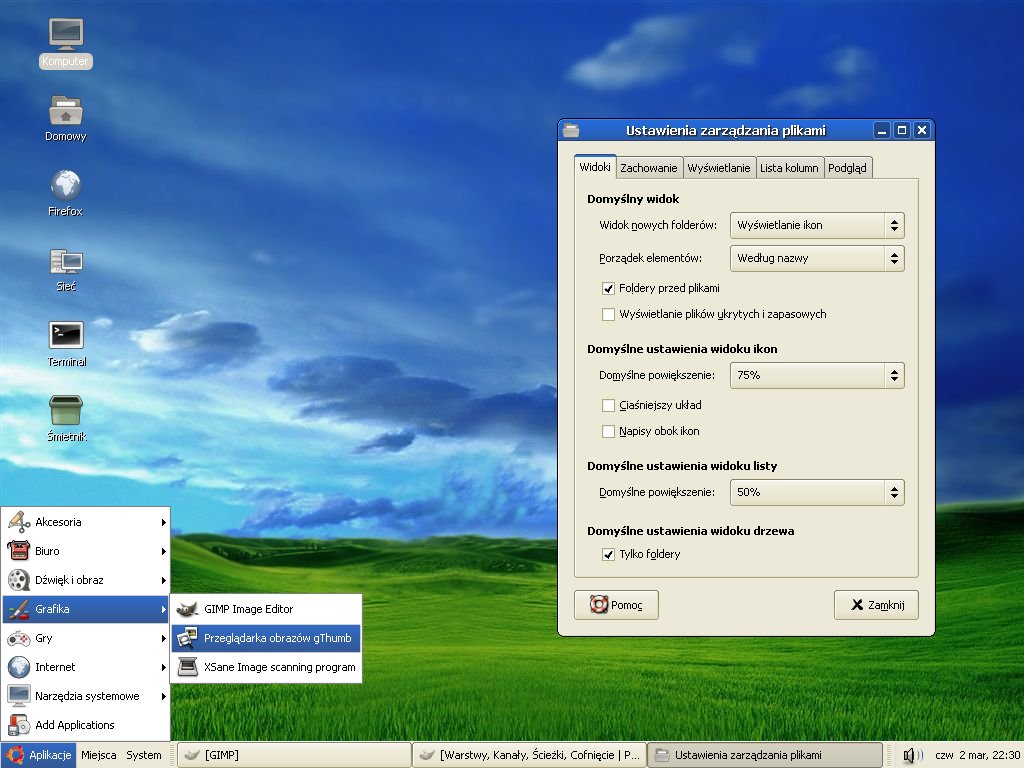Expand the Gry submenu arrow
Screen dimensions: 1024x768
click(x=163, y=638)
